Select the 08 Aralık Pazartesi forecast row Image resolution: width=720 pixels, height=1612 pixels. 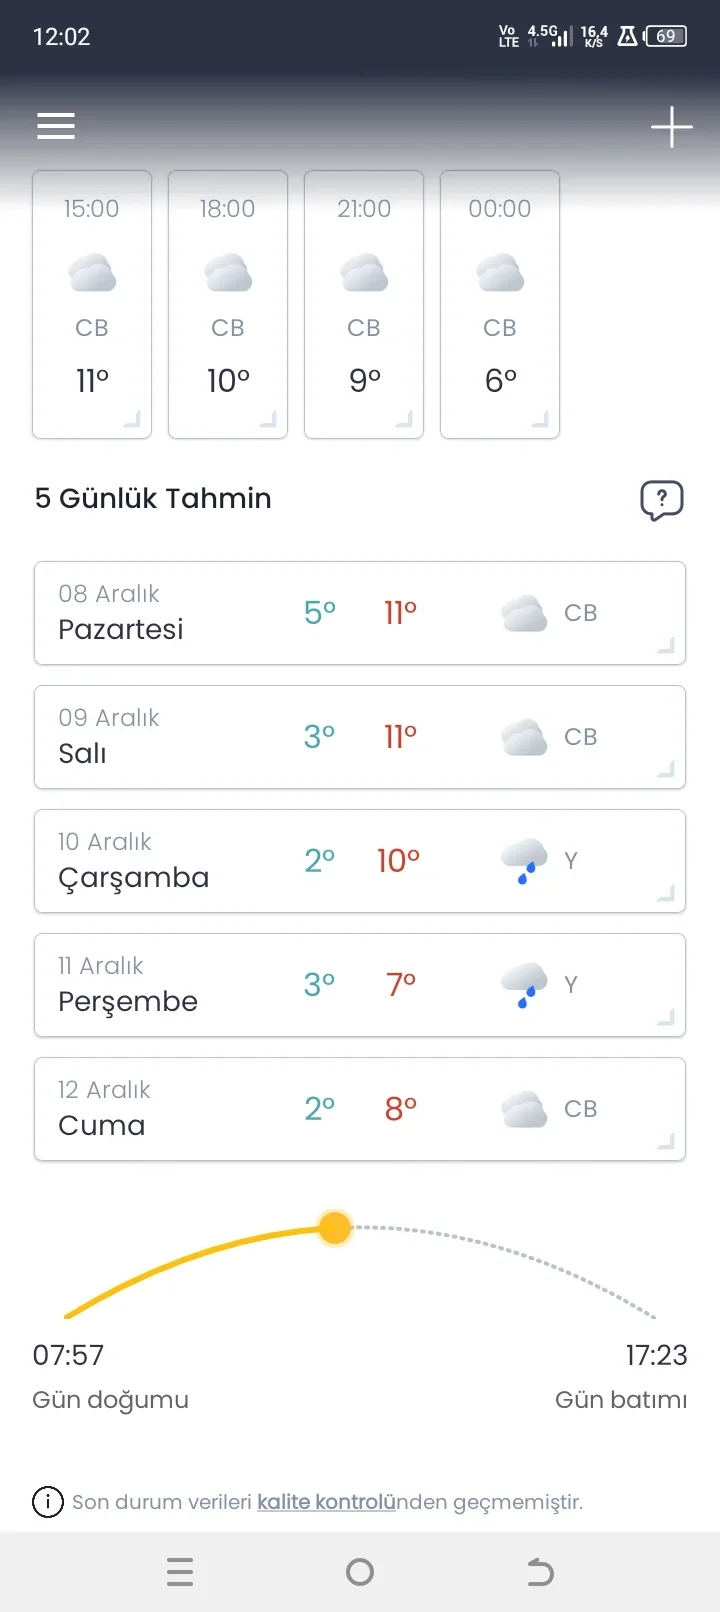point(360,613)
